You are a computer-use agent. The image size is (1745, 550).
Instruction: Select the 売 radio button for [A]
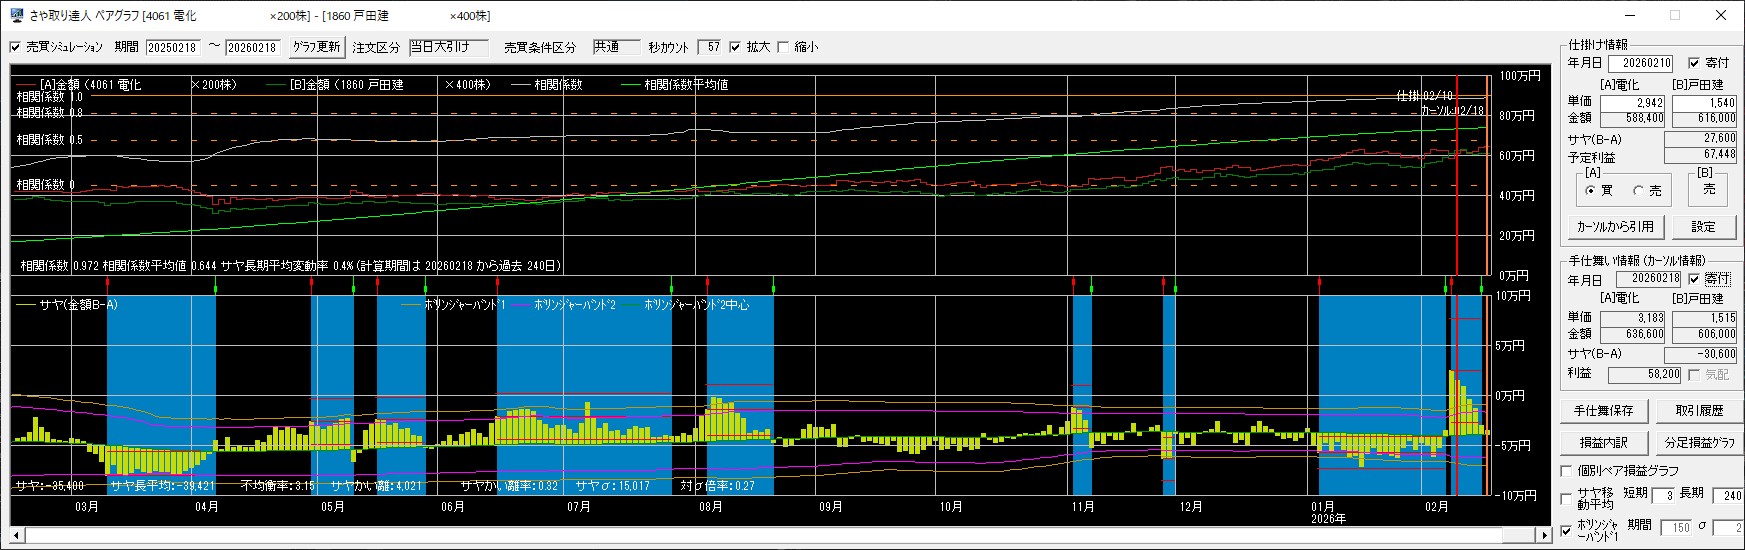click(x=1639, y=191)
